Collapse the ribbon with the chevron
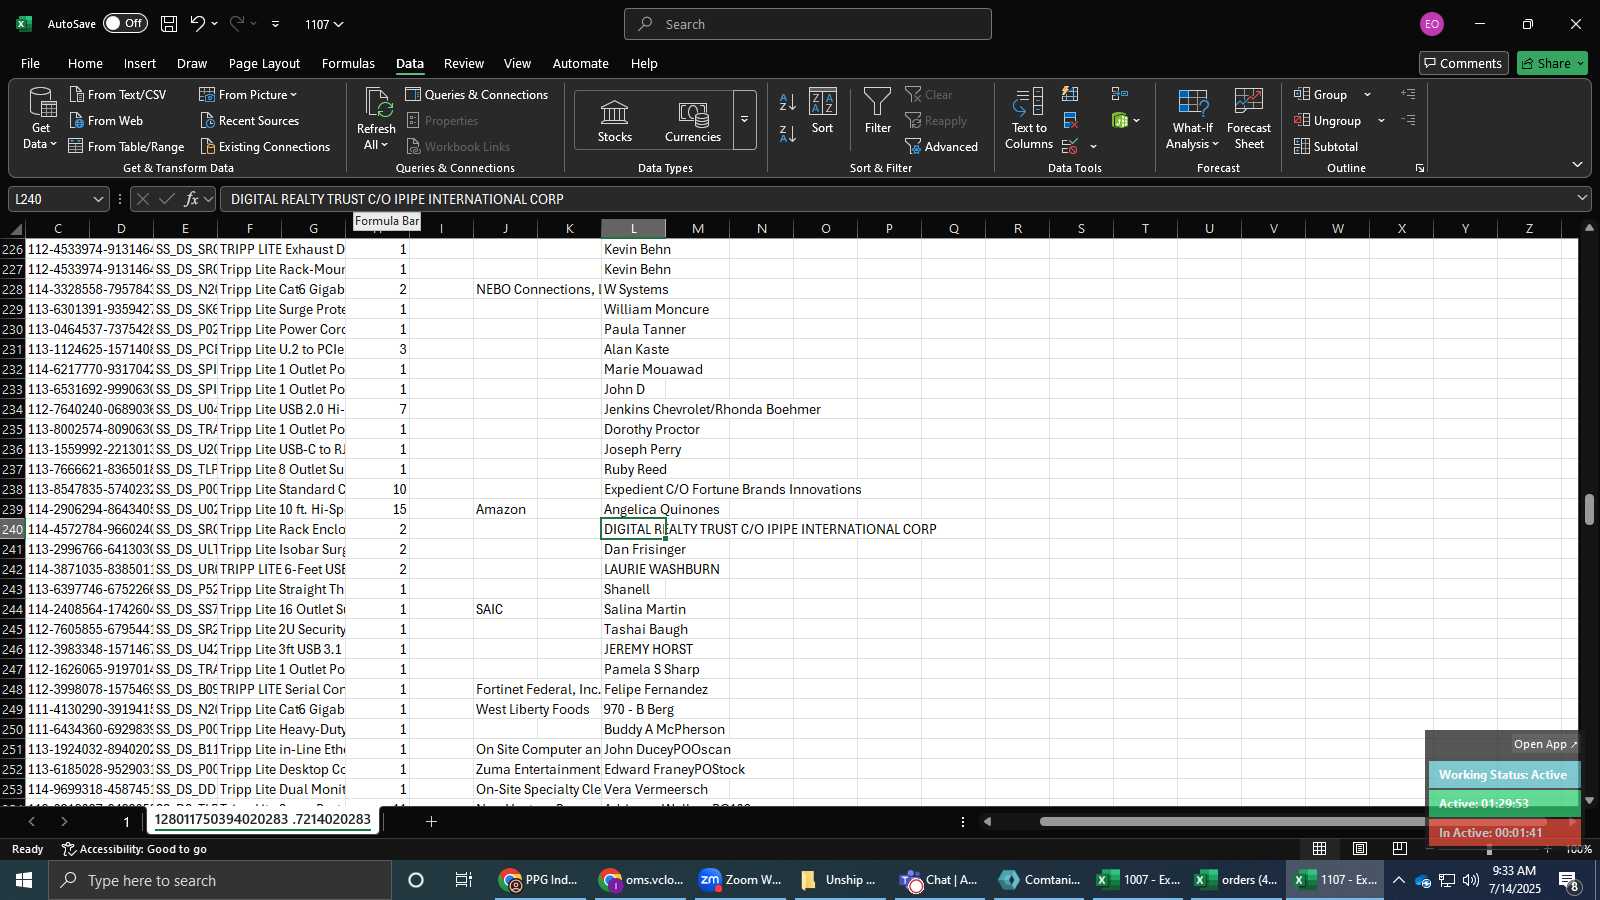1600x900 pixels. (x=1577, y=164)
